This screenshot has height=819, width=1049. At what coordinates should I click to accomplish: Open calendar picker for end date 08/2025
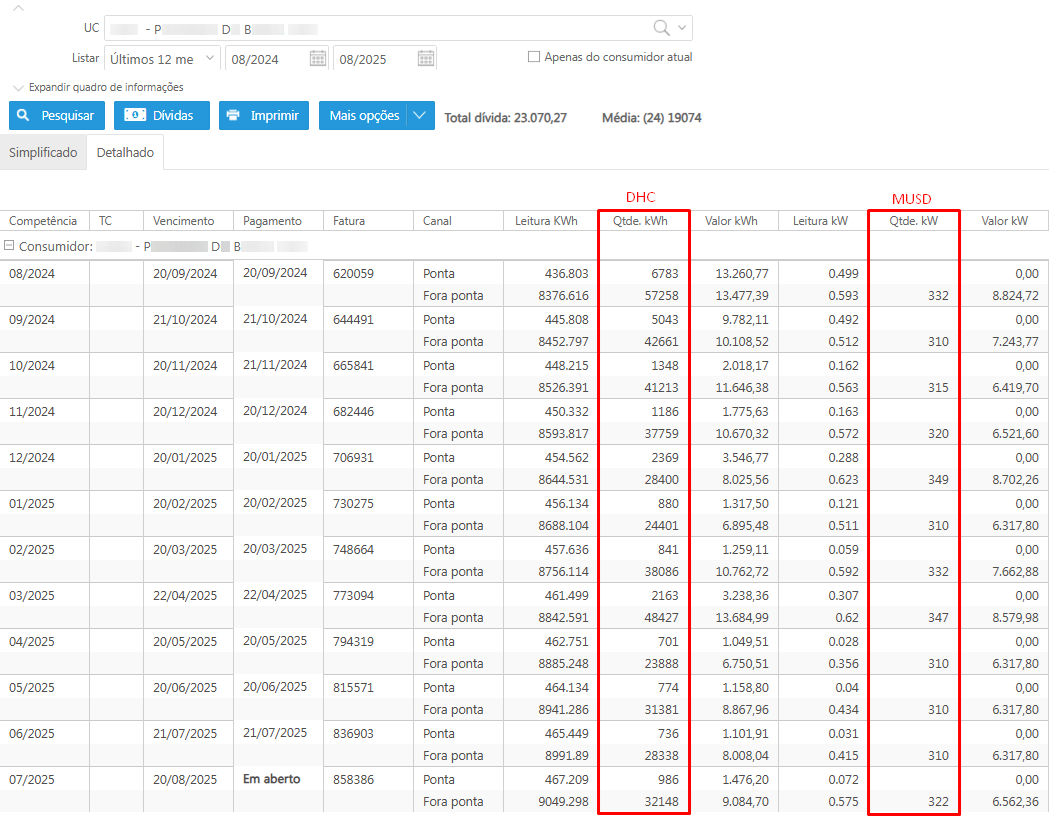pos(425,59)
